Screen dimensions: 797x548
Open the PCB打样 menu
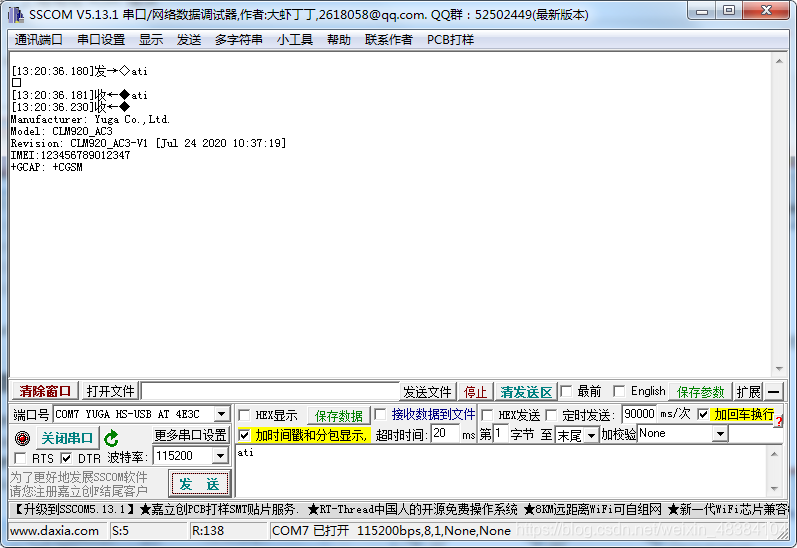coord(450,40)
